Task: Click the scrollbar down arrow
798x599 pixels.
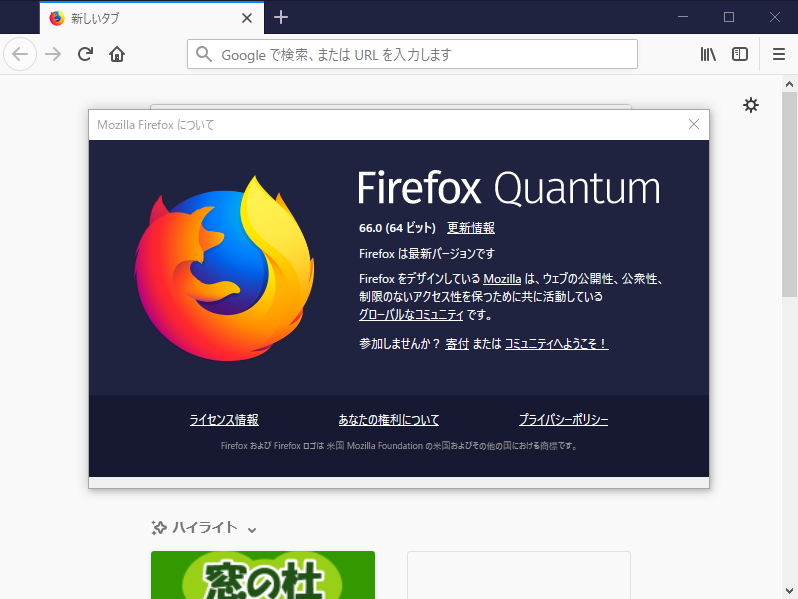Action: pos(789,591)
